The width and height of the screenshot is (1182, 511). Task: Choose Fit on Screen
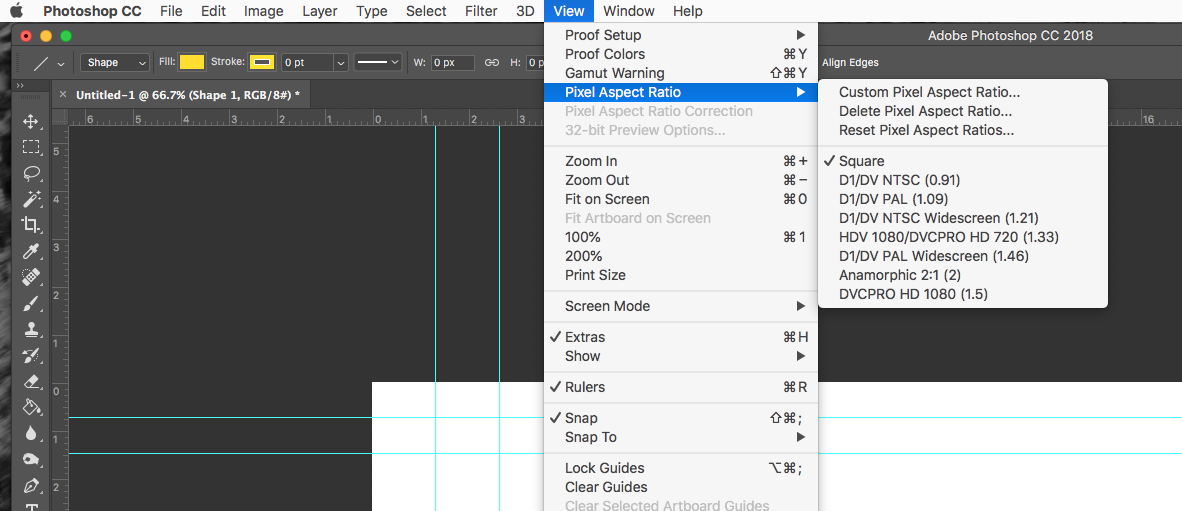pyautogui.click(x=681, y=199)
